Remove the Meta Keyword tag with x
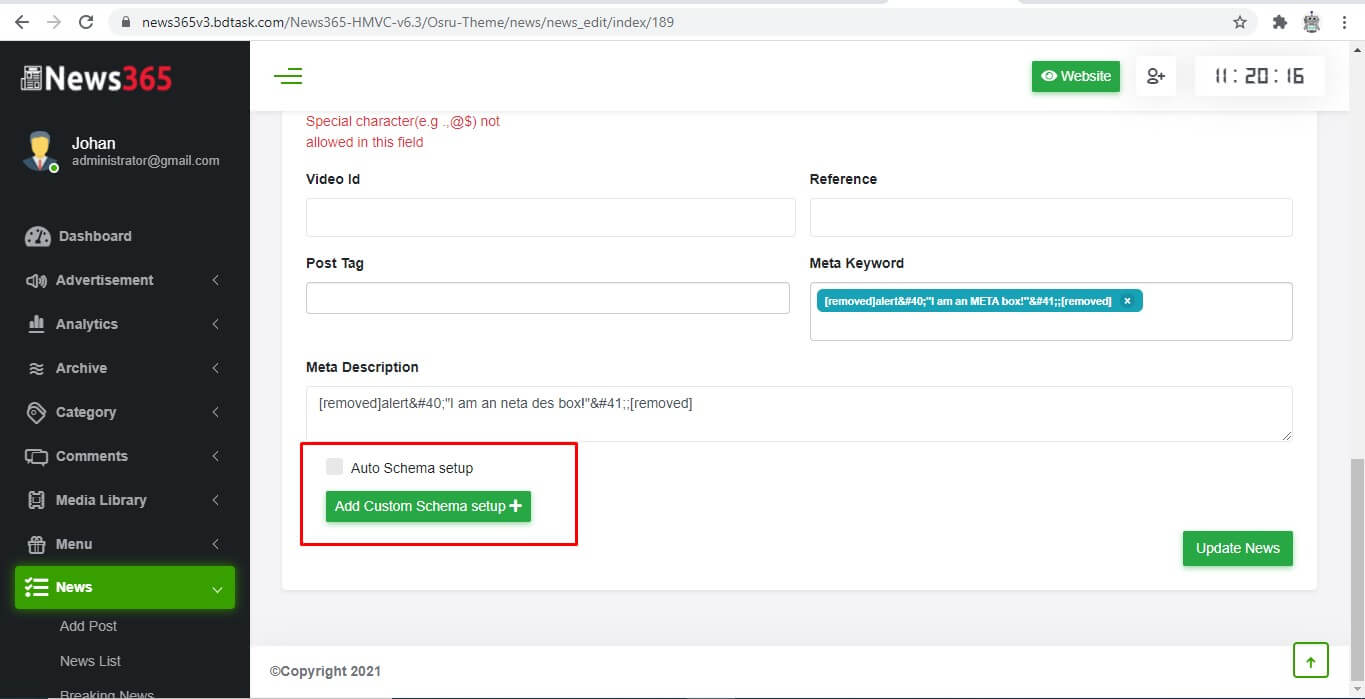1365x699 pixels. (x=1127, y=301)
